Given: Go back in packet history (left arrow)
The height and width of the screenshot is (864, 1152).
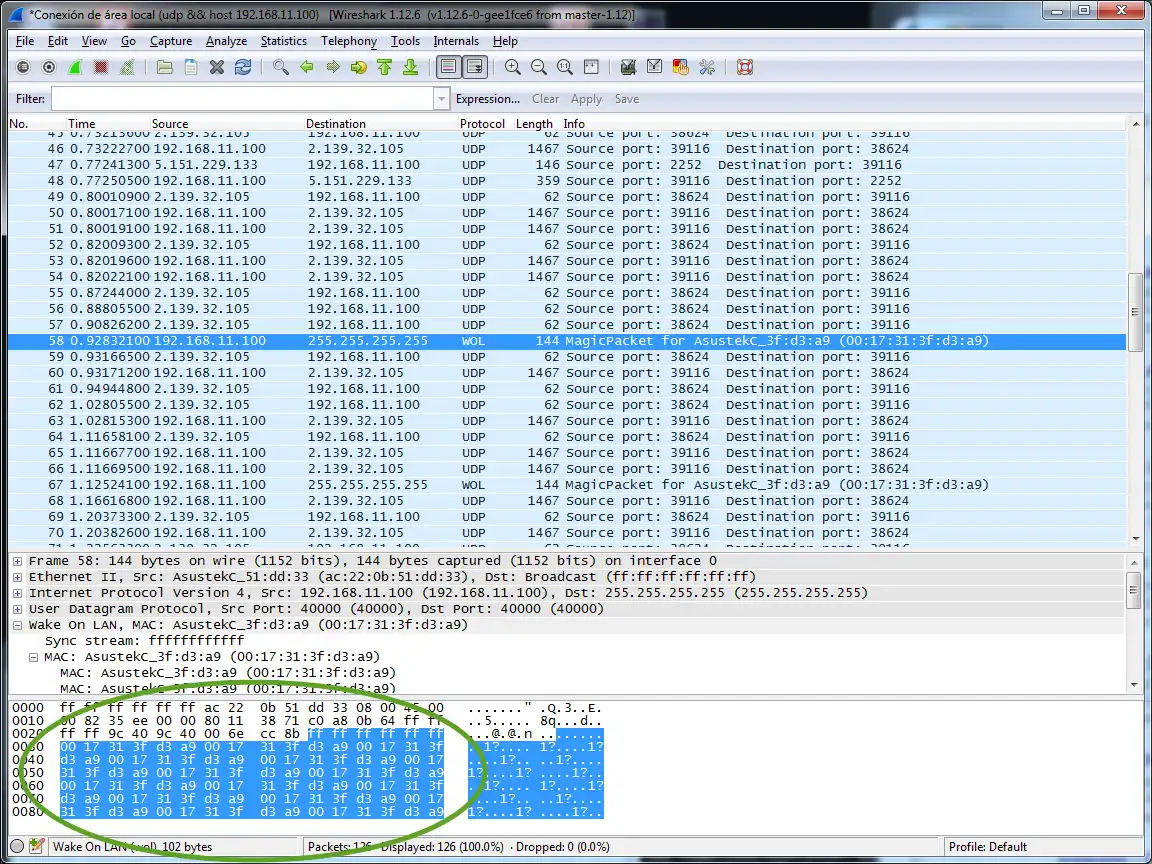Looking at the screenshot, I should click(x=306, y=68).
